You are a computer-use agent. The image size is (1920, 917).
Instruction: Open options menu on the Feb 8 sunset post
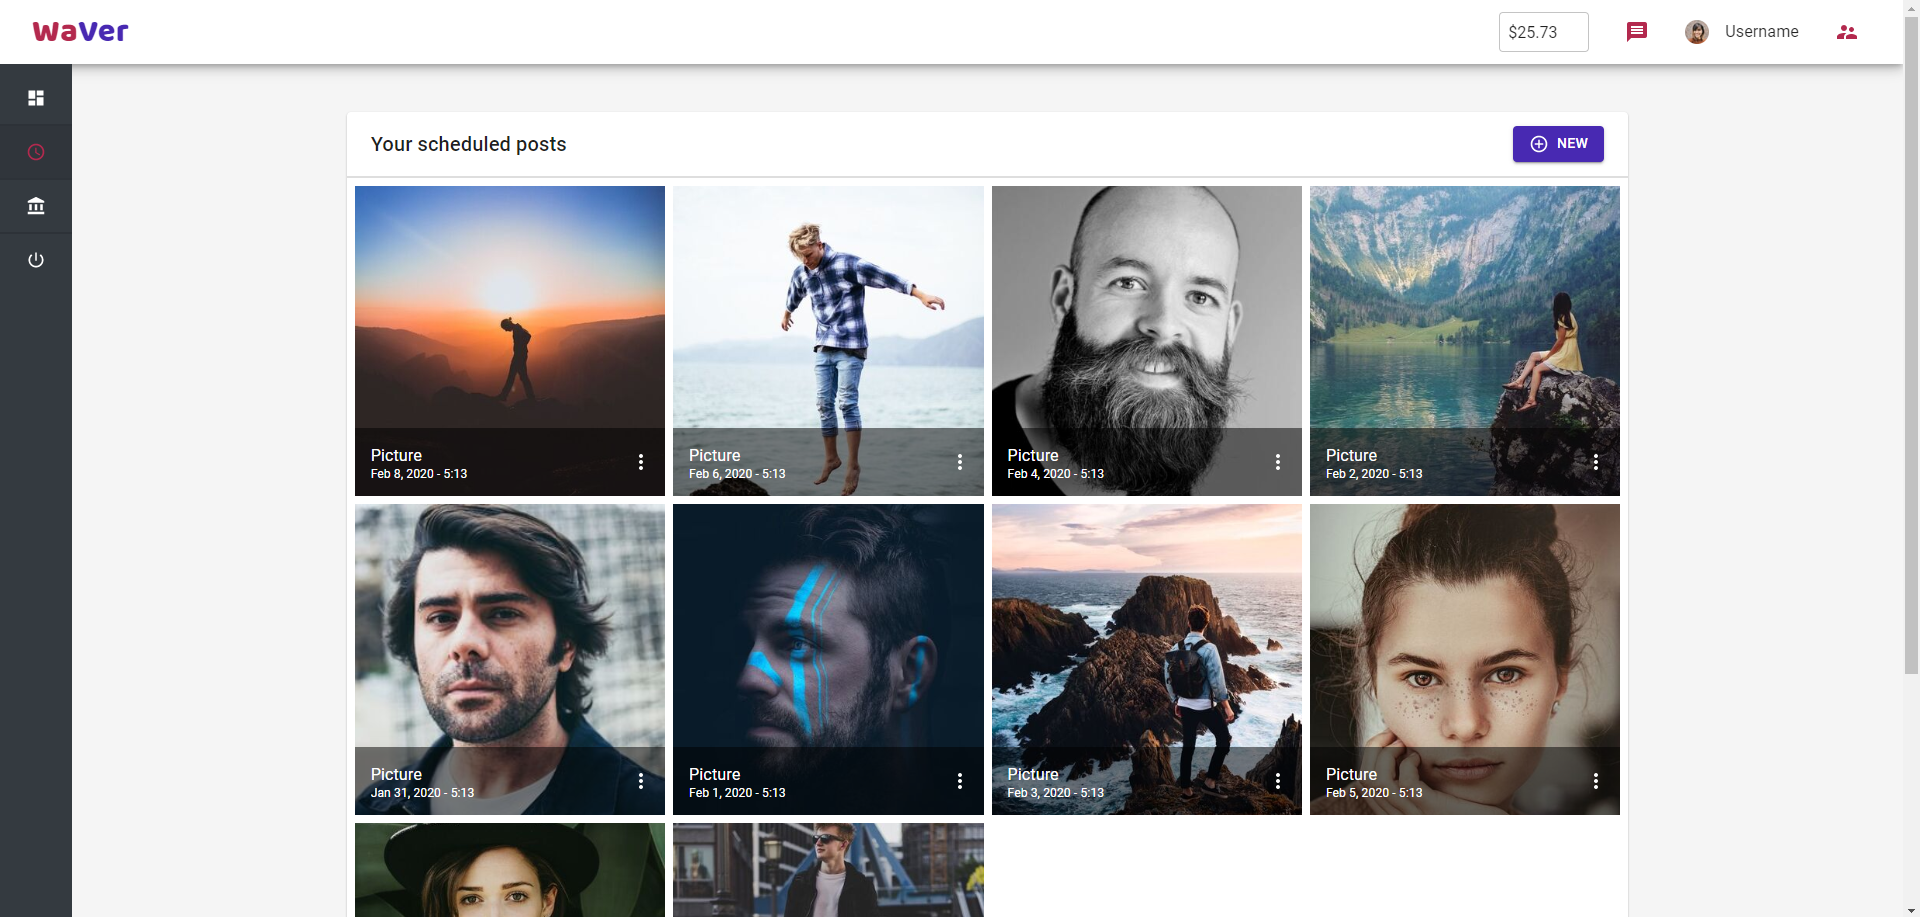tap(641, 462)
